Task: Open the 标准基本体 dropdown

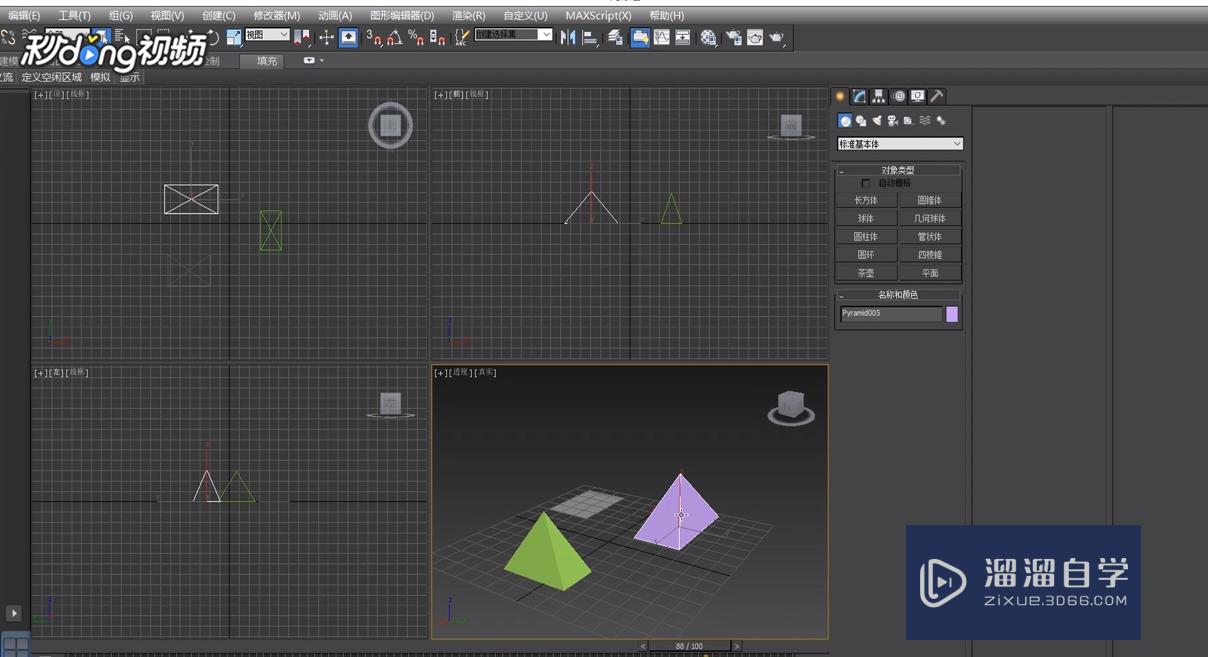Action: coord(899,144)
